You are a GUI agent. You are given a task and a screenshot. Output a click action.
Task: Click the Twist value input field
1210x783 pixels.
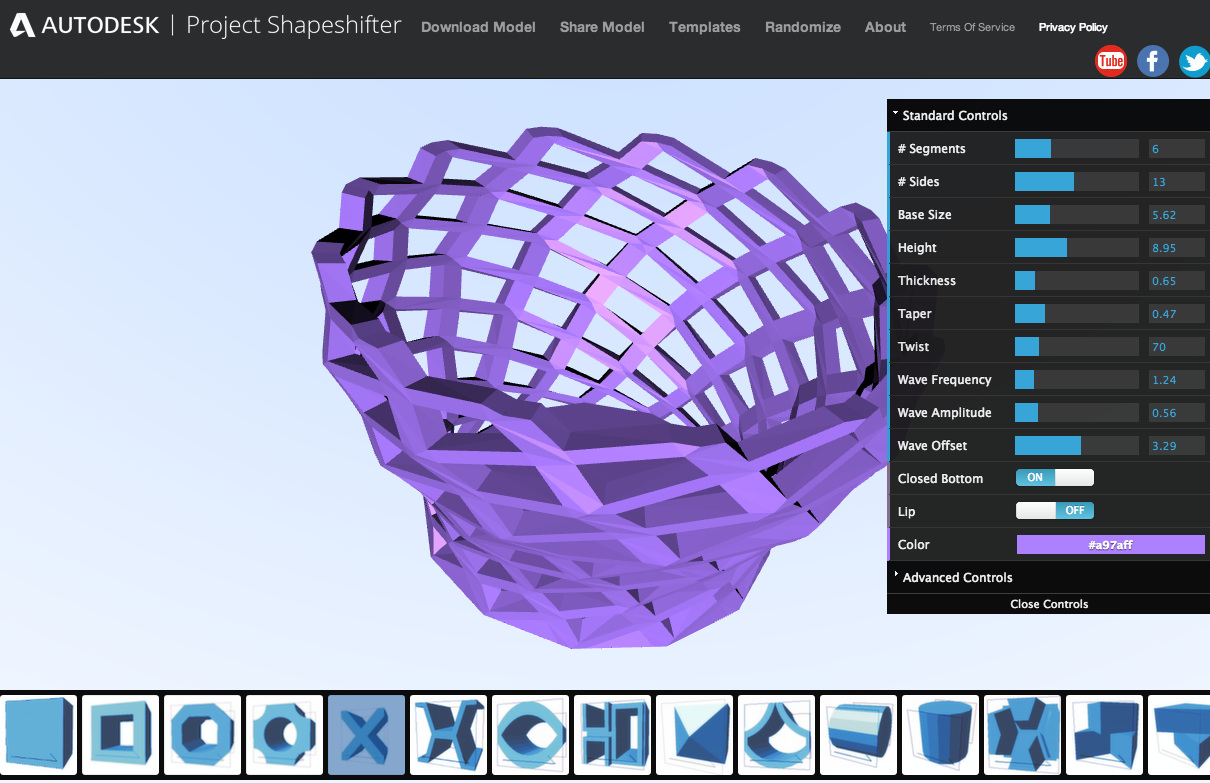[1176, 347]
